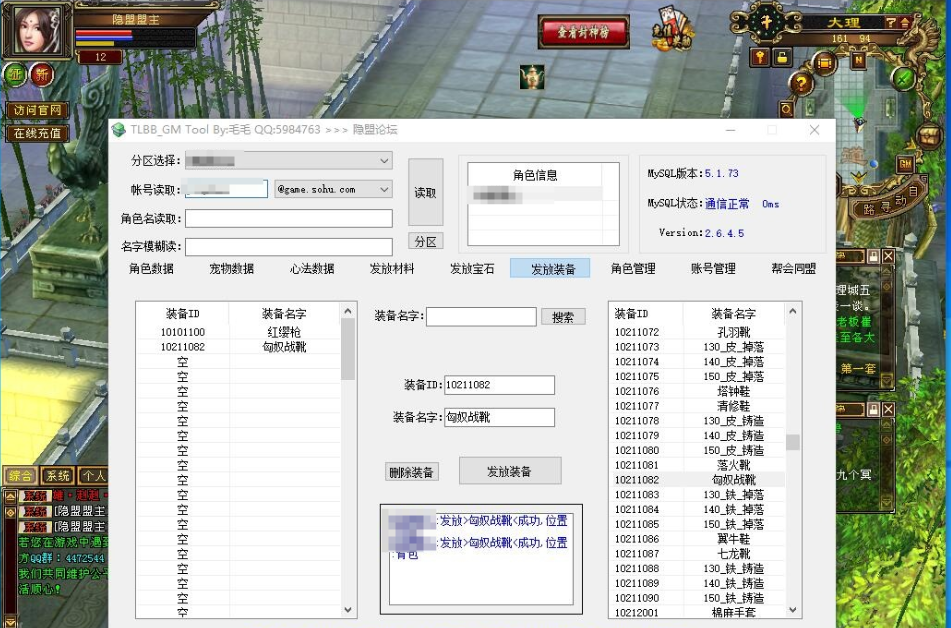Switch to the 角色数据 tab

pos(151,268)
